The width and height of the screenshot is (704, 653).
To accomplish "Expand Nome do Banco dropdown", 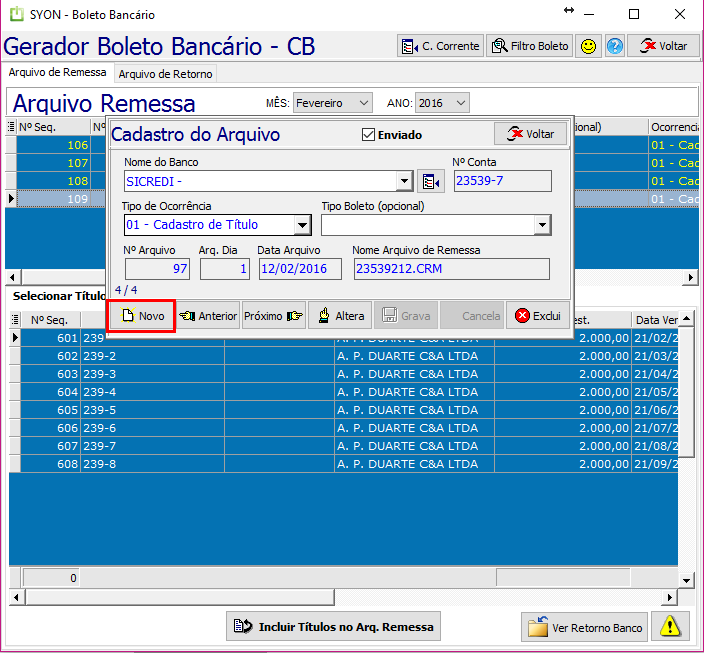I will pyautogui.click(x=404, y=181).
